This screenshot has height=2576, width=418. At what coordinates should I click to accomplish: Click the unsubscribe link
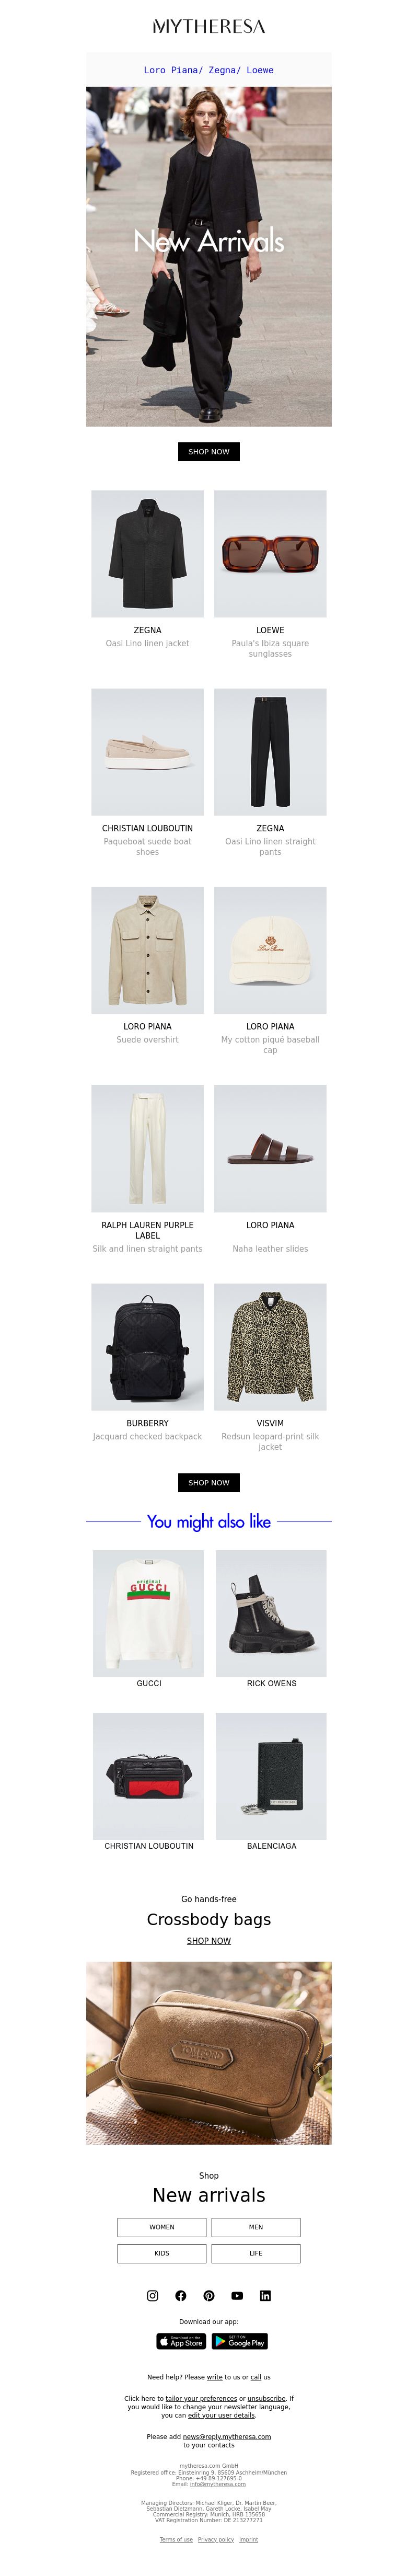click(267, 2398)
